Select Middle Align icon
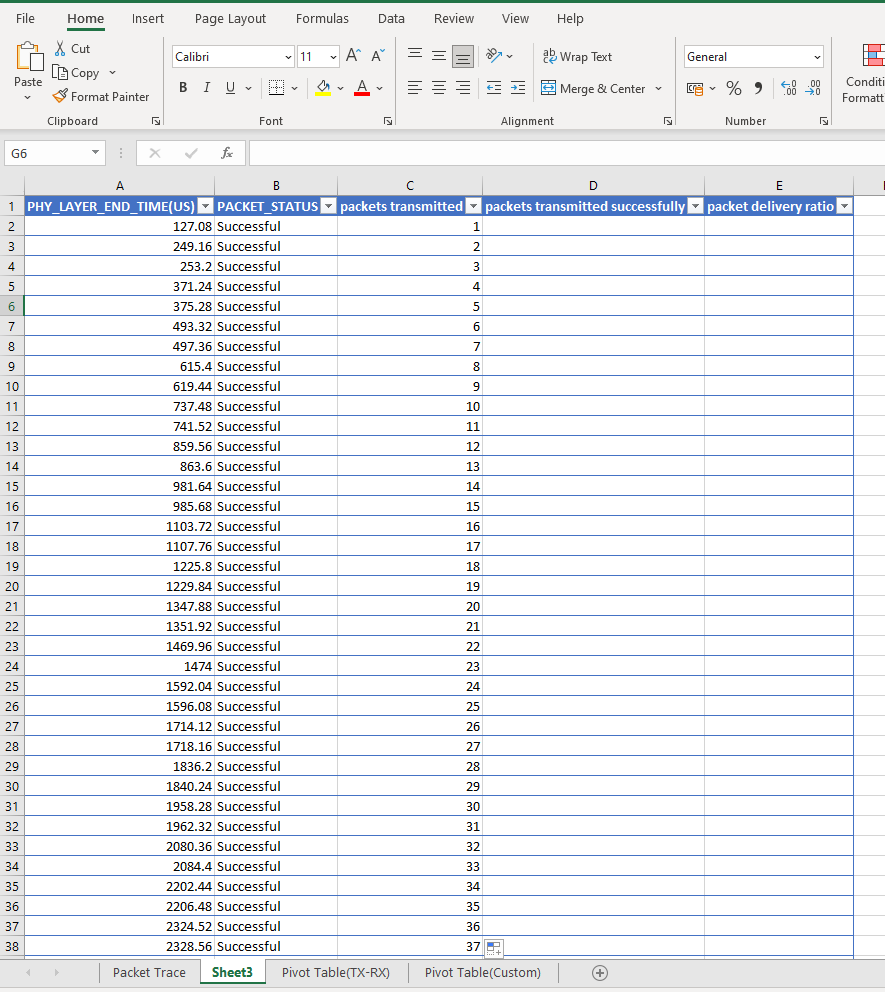Screen dimensions: 885x992 click(x=439, y=56)
